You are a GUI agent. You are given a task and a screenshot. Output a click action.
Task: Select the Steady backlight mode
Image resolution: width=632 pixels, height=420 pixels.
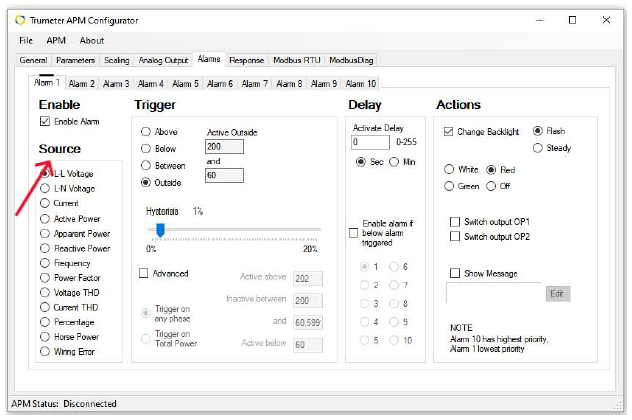538,148
